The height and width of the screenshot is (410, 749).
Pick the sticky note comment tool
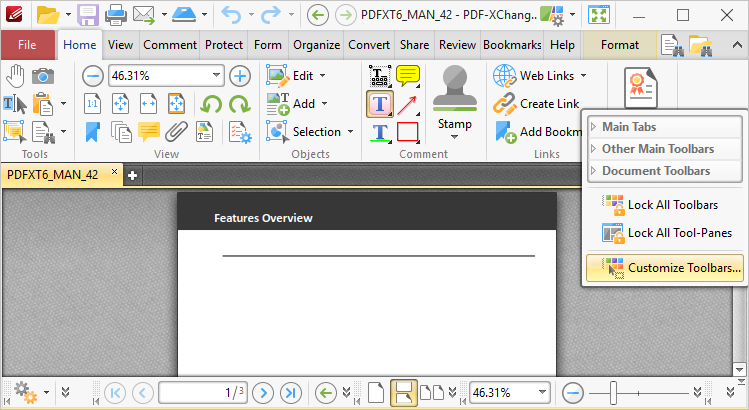(408, 76)
